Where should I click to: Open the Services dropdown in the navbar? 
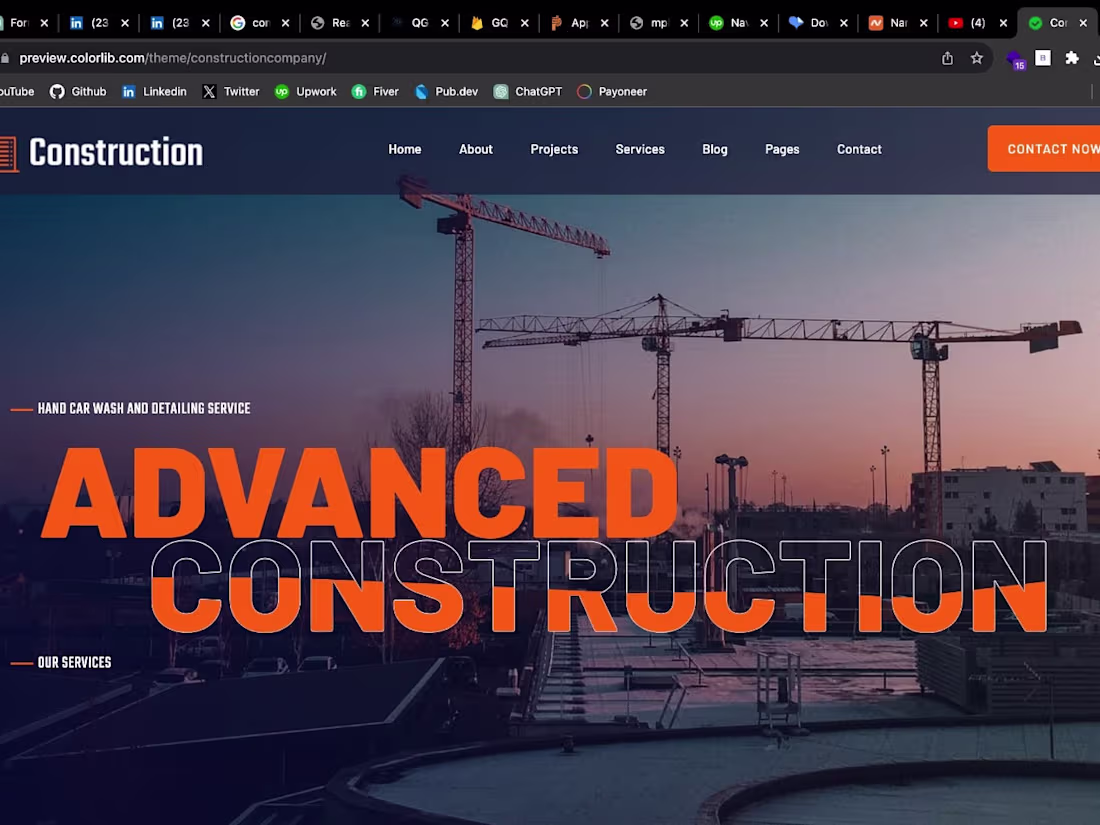tap(640, 149)
